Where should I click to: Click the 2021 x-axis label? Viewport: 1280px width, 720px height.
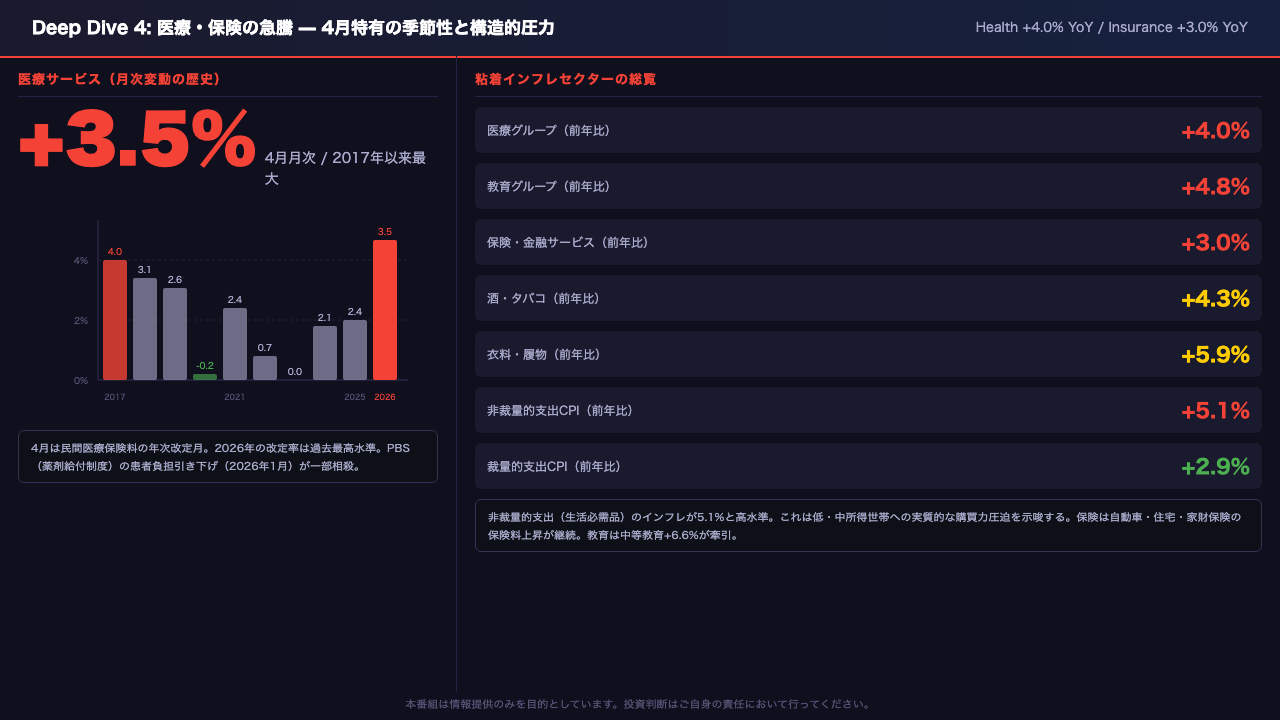point(235,397)
